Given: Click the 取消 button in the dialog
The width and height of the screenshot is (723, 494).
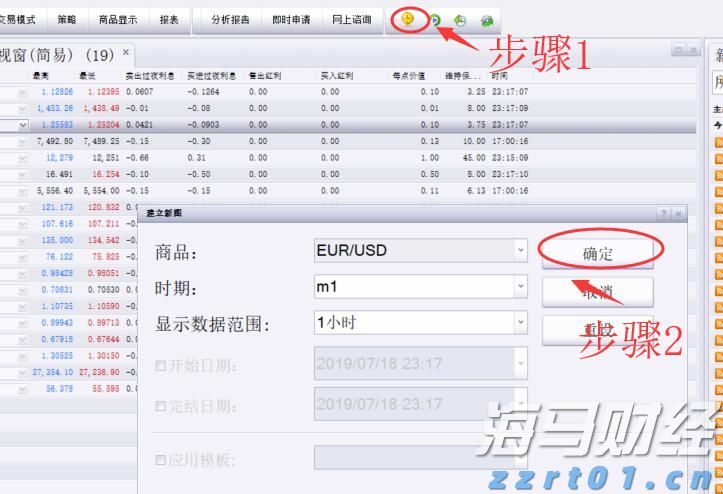Looking at the screenshot, I should [597, 291].
